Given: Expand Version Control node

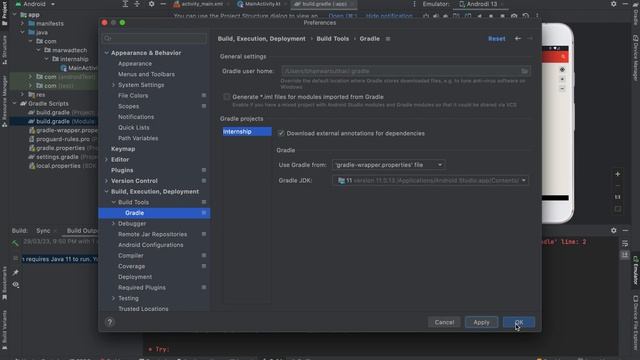Looking at the screenshot, I should pos(107,181).
